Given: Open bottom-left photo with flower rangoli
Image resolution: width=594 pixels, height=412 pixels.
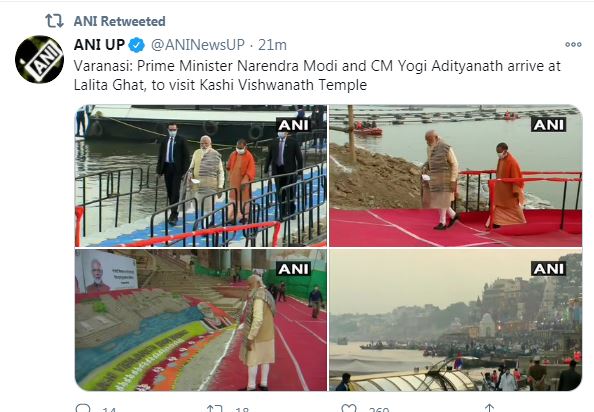Looking at the screenshot, I should coord(201,320).
